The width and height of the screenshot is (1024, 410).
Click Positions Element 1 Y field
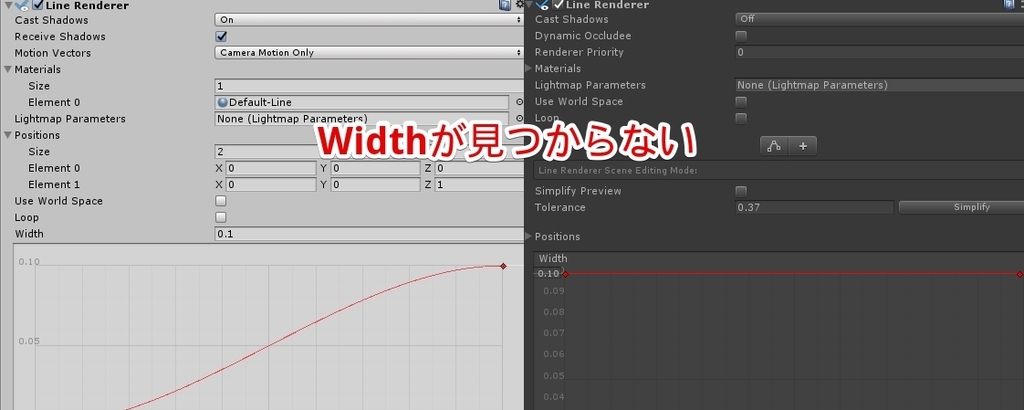click(x=375, y=185)
